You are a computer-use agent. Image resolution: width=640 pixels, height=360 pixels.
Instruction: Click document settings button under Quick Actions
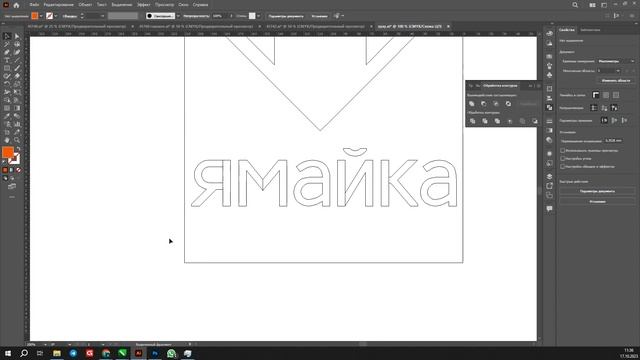[597, 191]
